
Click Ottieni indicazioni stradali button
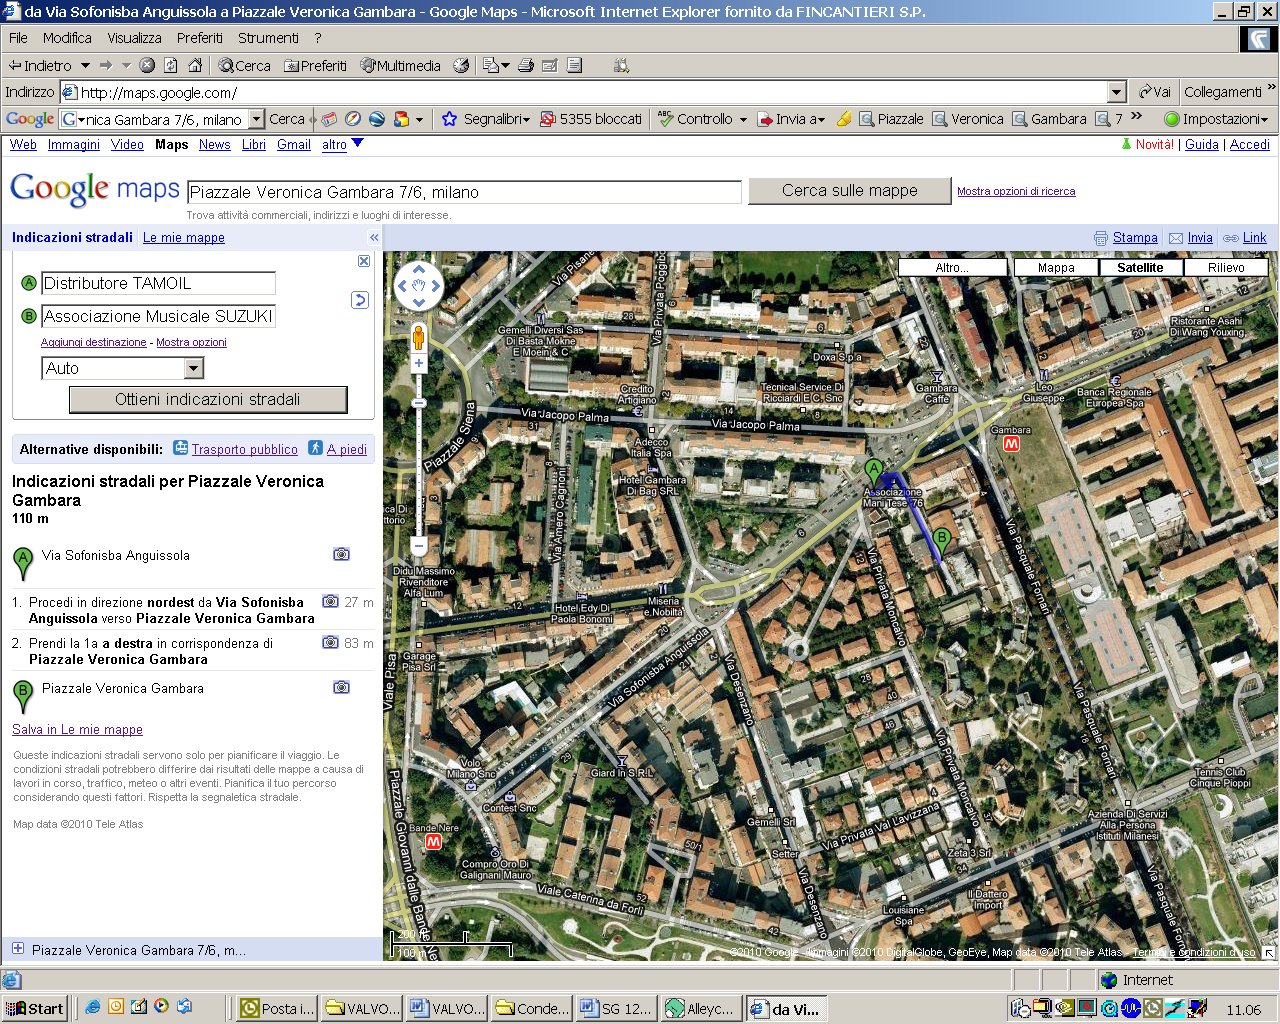click(208, 399)
